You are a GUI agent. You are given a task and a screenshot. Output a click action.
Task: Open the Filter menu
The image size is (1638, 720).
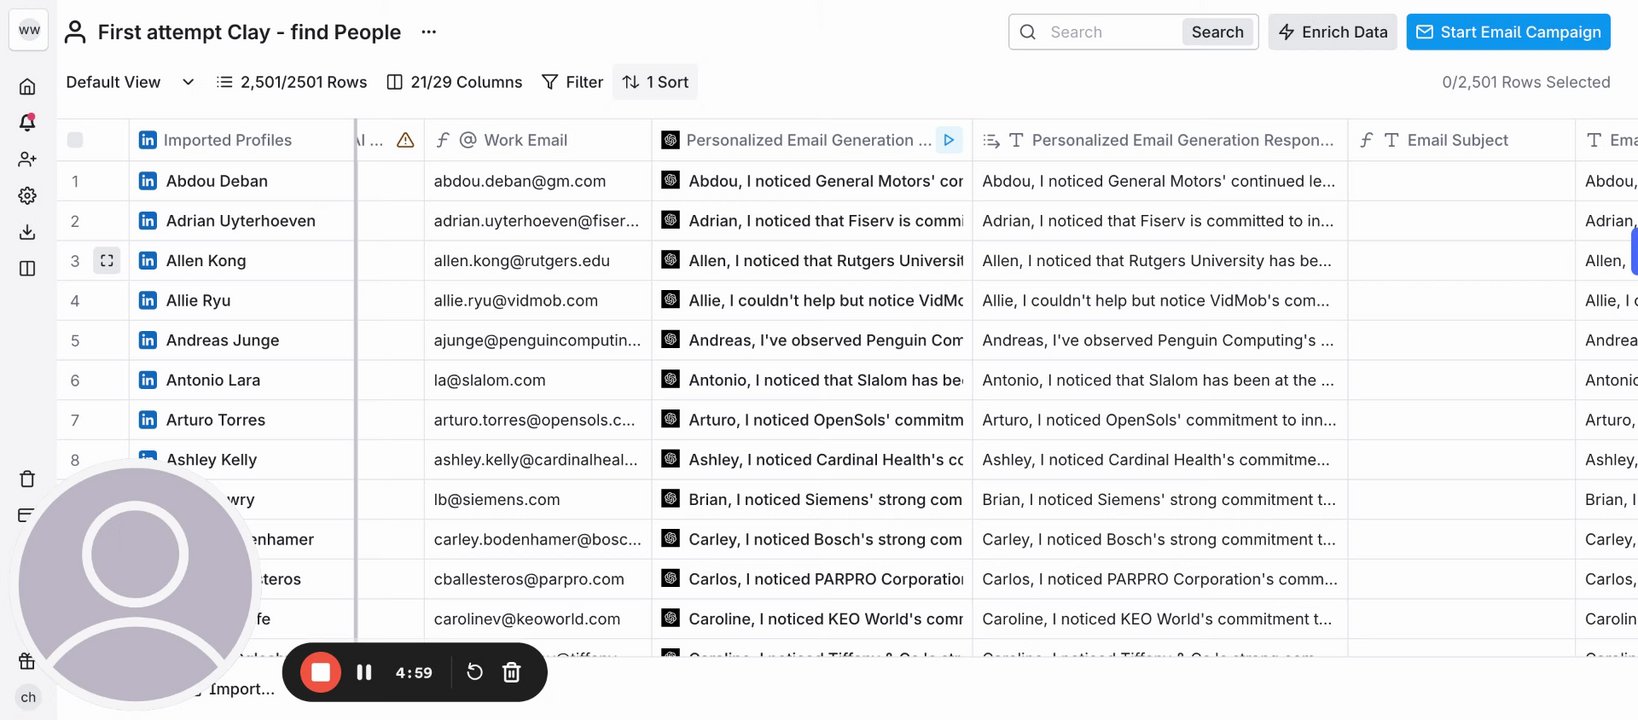pyautogui.click(x=572, y=82)
